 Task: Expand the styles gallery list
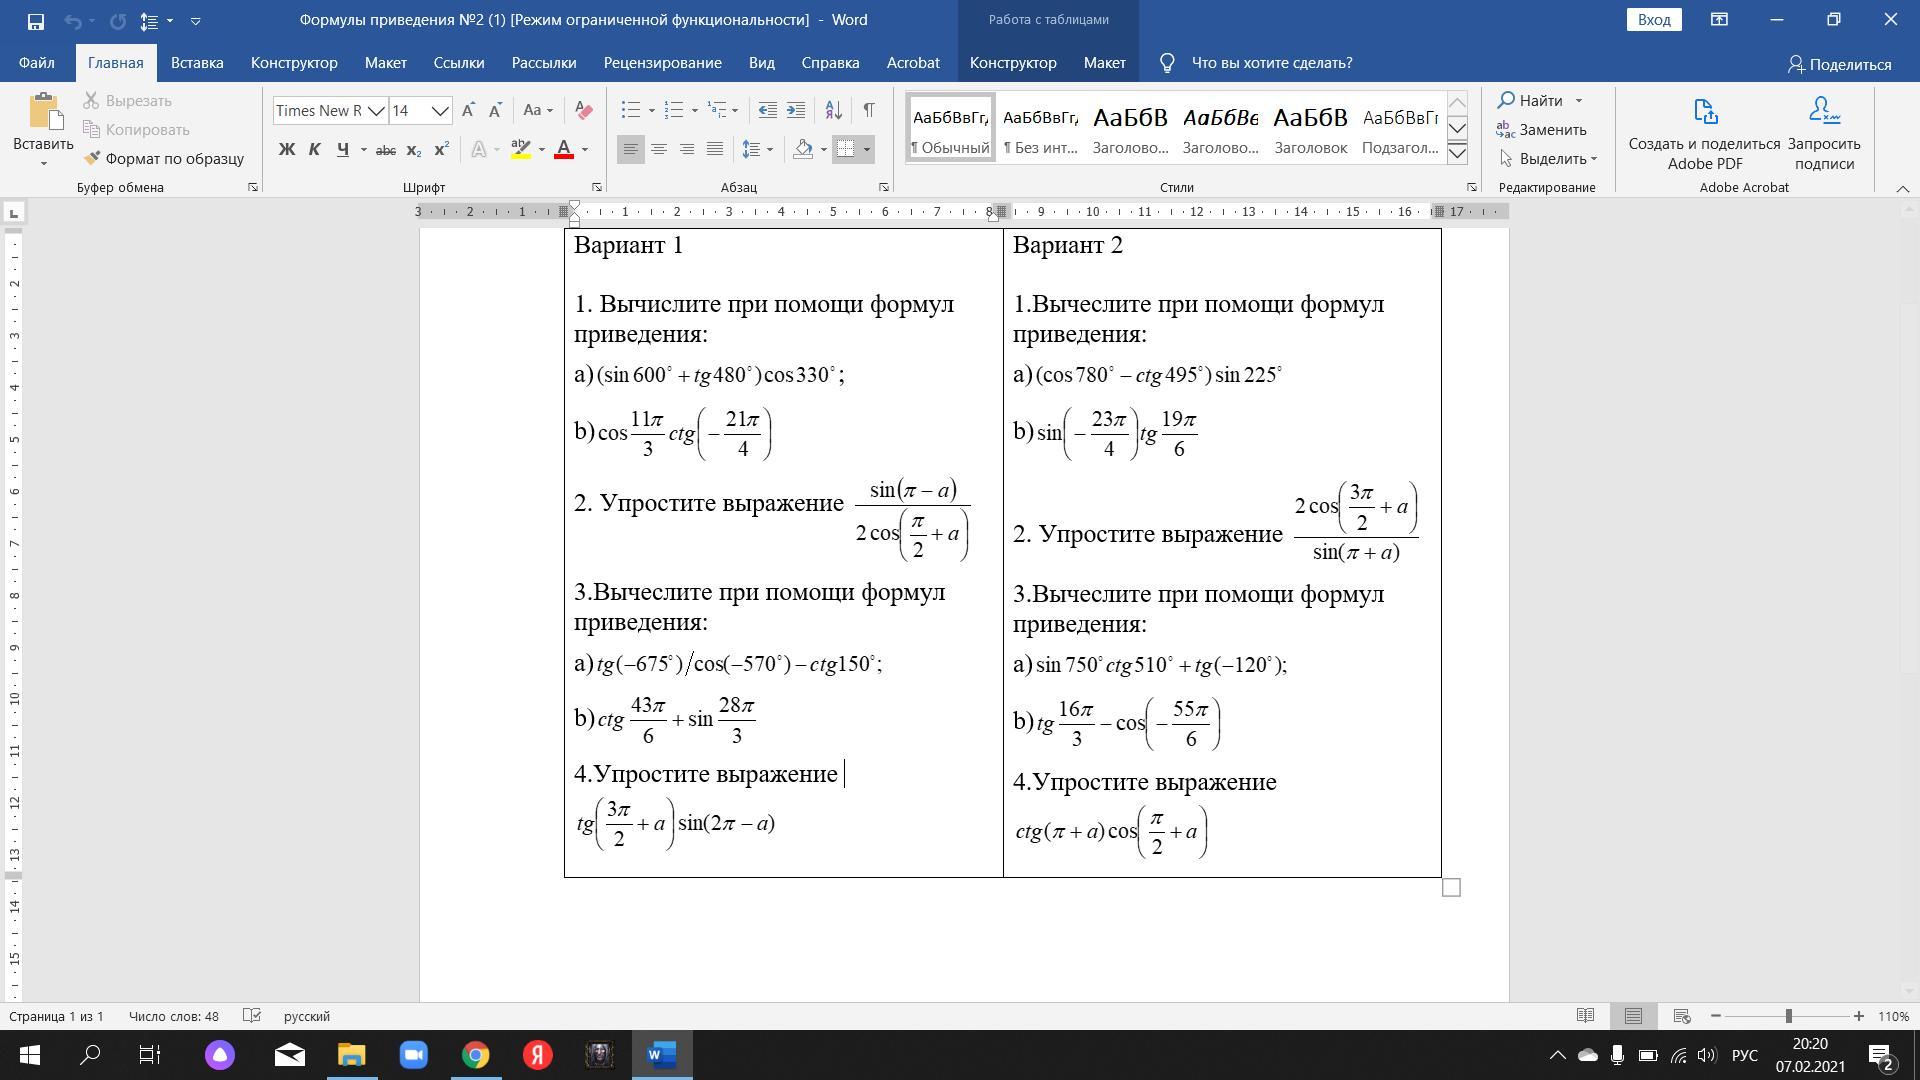pyautogui.click(x=1457, y=153)
